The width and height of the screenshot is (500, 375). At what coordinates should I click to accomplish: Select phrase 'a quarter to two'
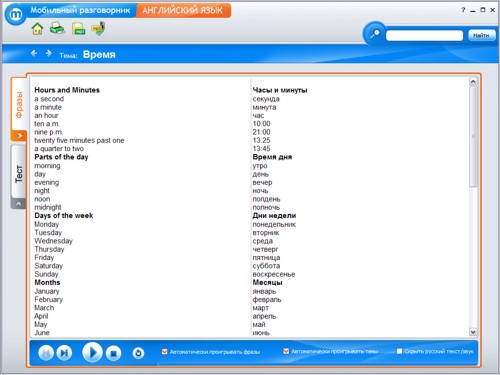(x=59, y=149)
